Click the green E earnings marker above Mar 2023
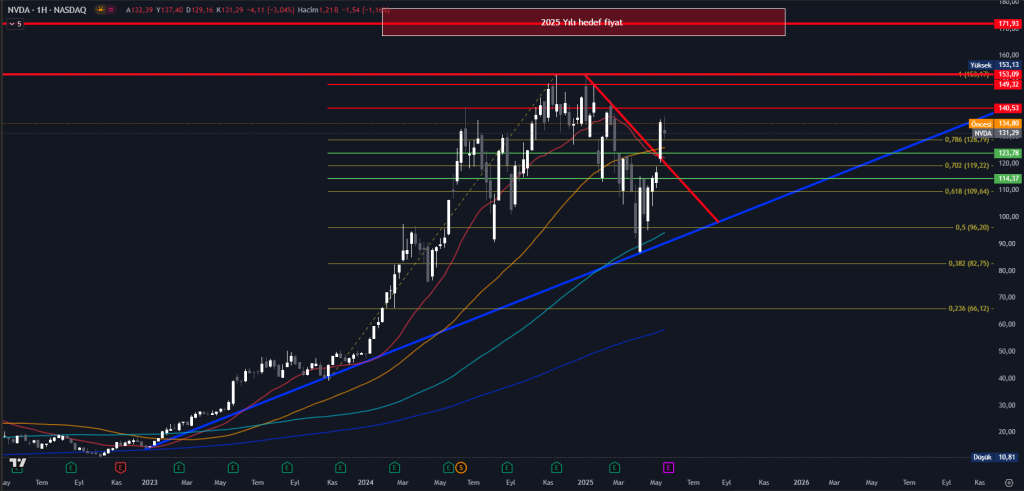This screenshot has width=1024, height=491. pyautogui.click(x=178, y=467)
